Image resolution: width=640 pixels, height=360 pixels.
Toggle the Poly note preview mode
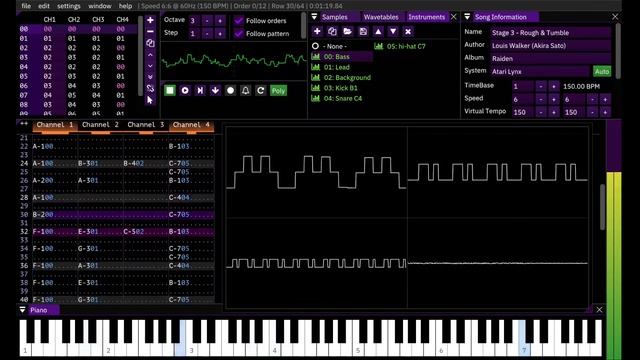coord(278,91)
